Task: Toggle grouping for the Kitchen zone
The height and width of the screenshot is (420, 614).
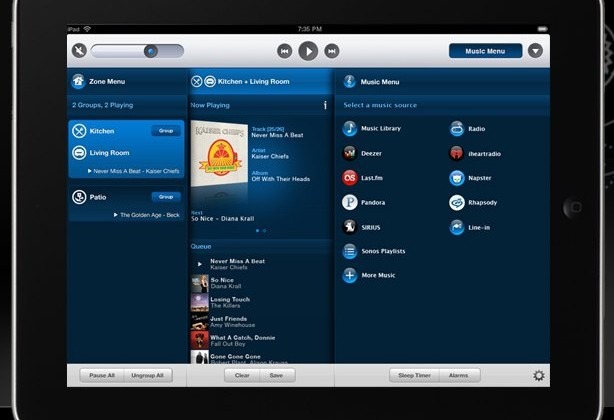Action: (x=166, y=131)
